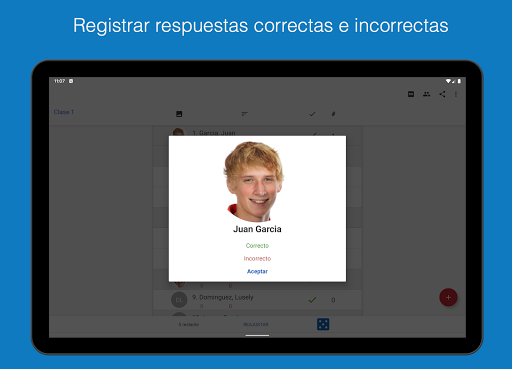
Task: Tap the DL avatar circle of Dominguez
Action: [179, 300]
